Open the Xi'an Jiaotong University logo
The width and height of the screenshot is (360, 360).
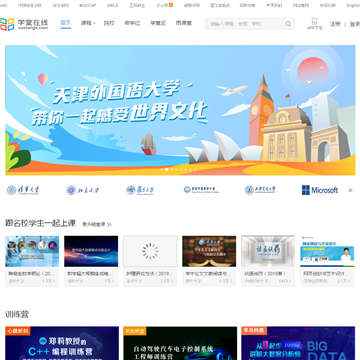pos(260,190)
